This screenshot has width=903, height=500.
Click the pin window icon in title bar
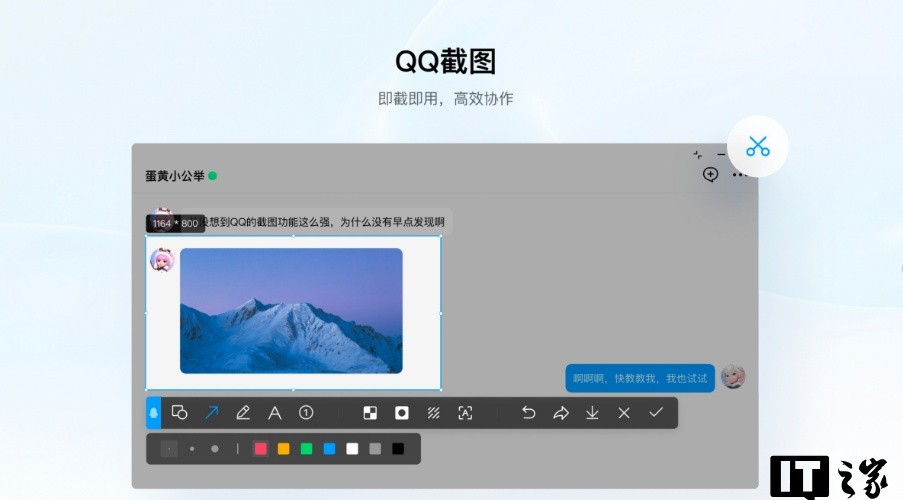698,154
